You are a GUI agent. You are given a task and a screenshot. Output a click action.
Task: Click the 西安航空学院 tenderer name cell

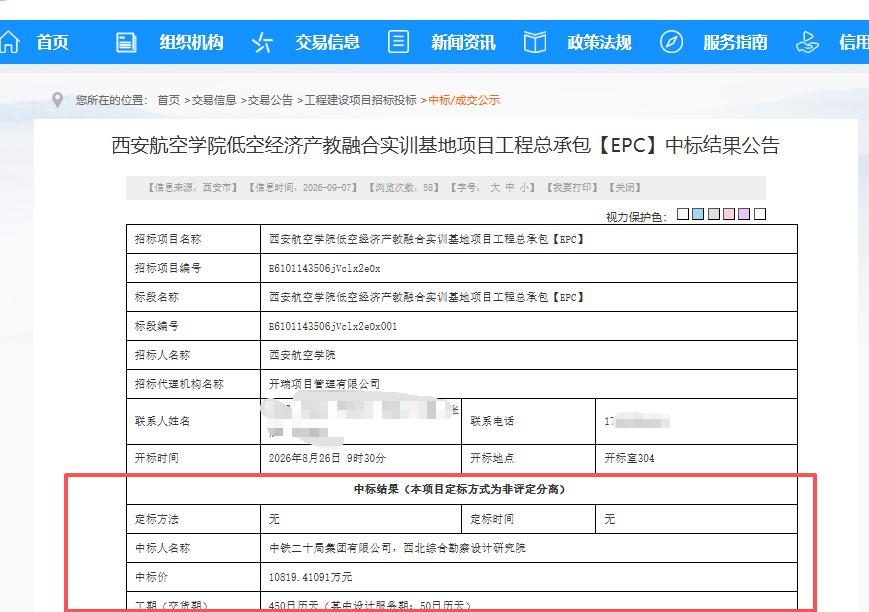click(529, 355)
